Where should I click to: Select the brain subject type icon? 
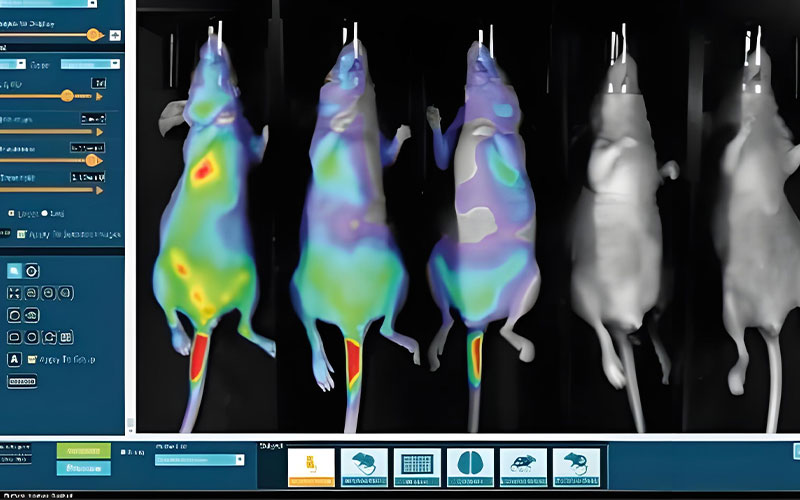[x=470, y=466]
